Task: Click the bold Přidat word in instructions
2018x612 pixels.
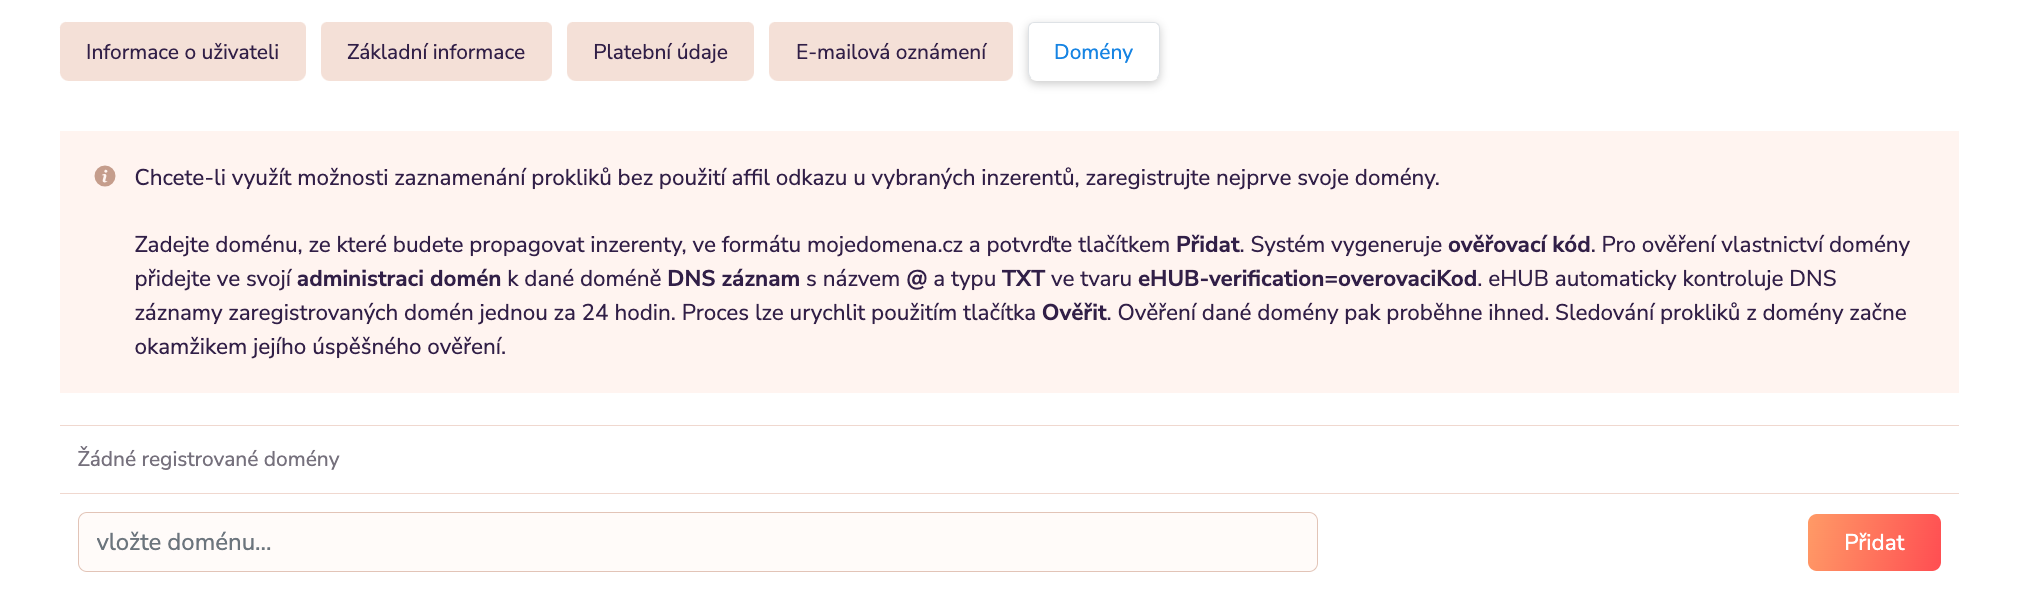Action: 1207,245
